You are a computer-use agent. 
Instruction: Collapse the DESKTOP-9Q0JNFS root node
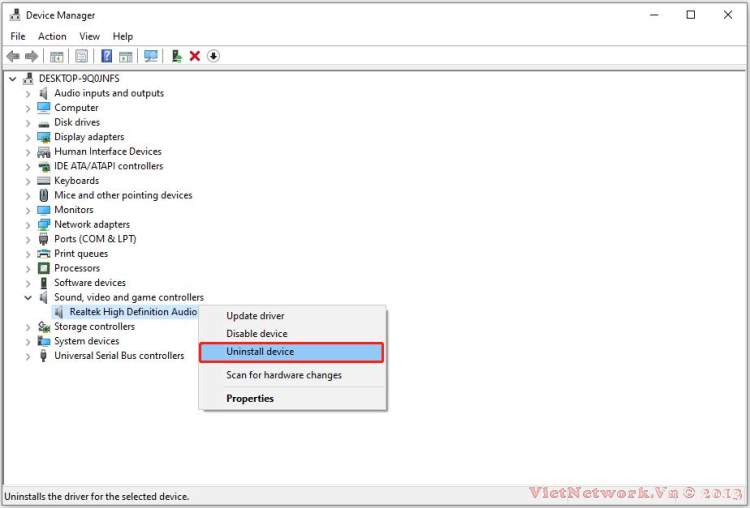click(12, 78)
